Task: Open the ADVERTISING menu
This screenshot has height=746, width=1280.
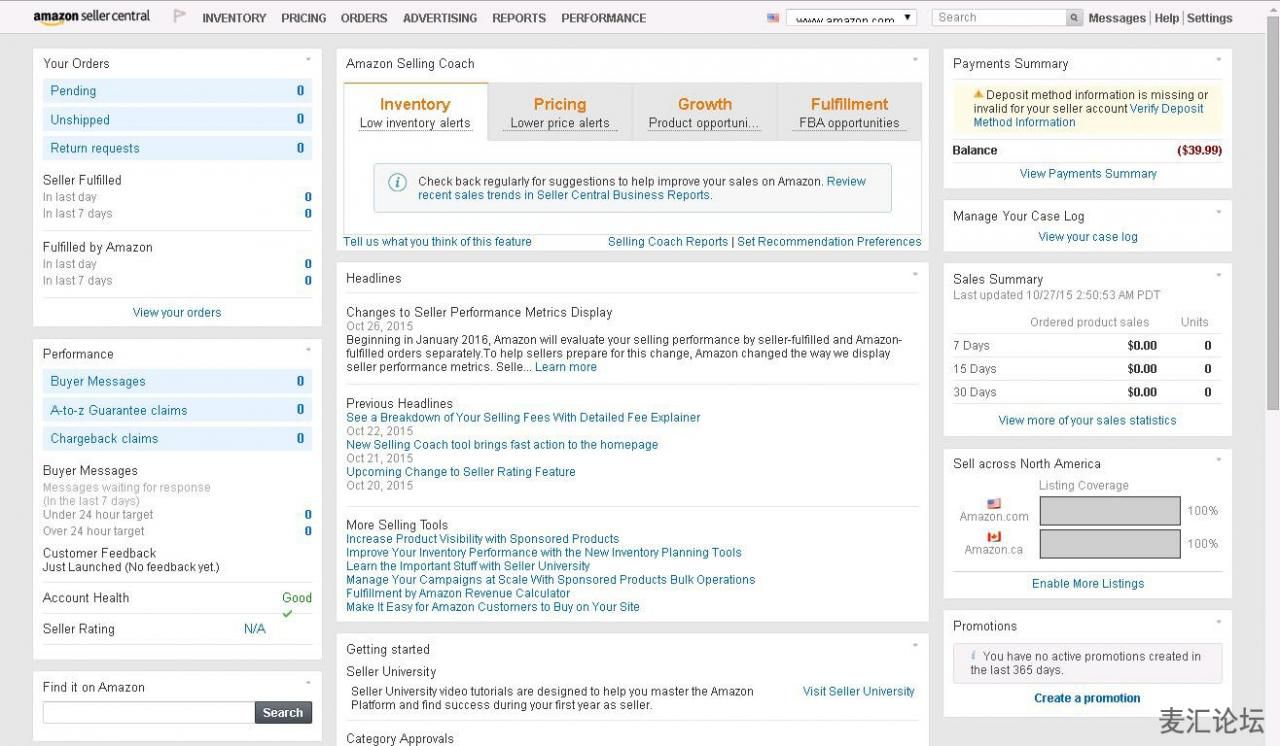Action: [x=440, y=18]
